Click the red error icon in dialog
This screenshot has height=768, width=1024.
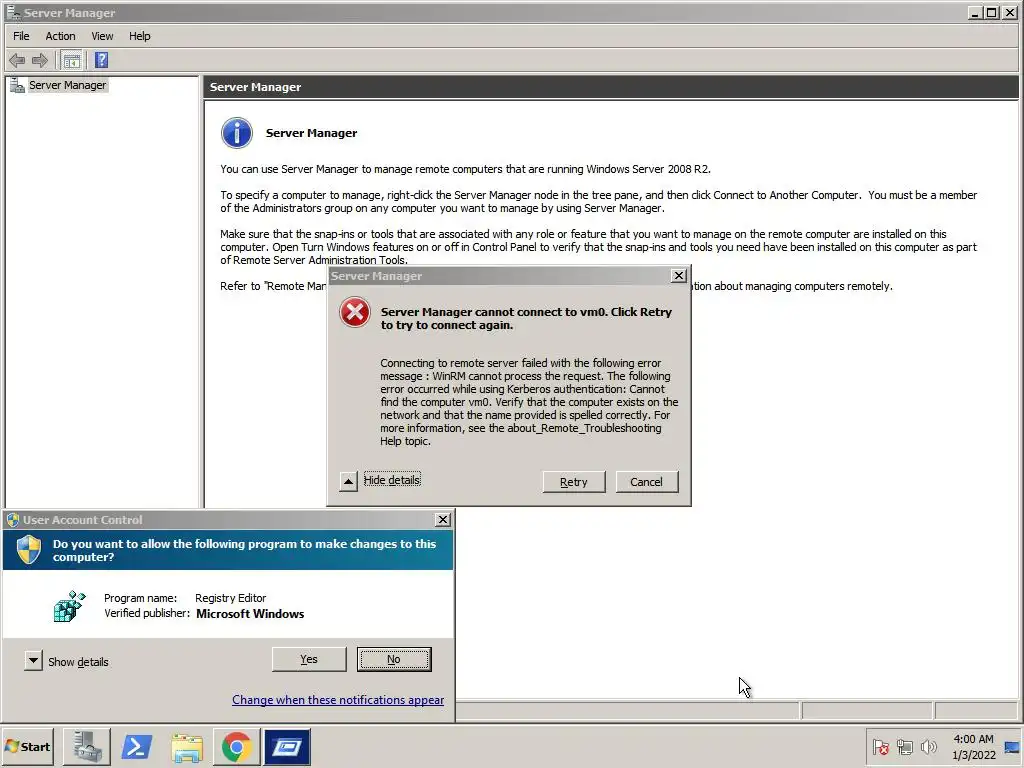355,312
